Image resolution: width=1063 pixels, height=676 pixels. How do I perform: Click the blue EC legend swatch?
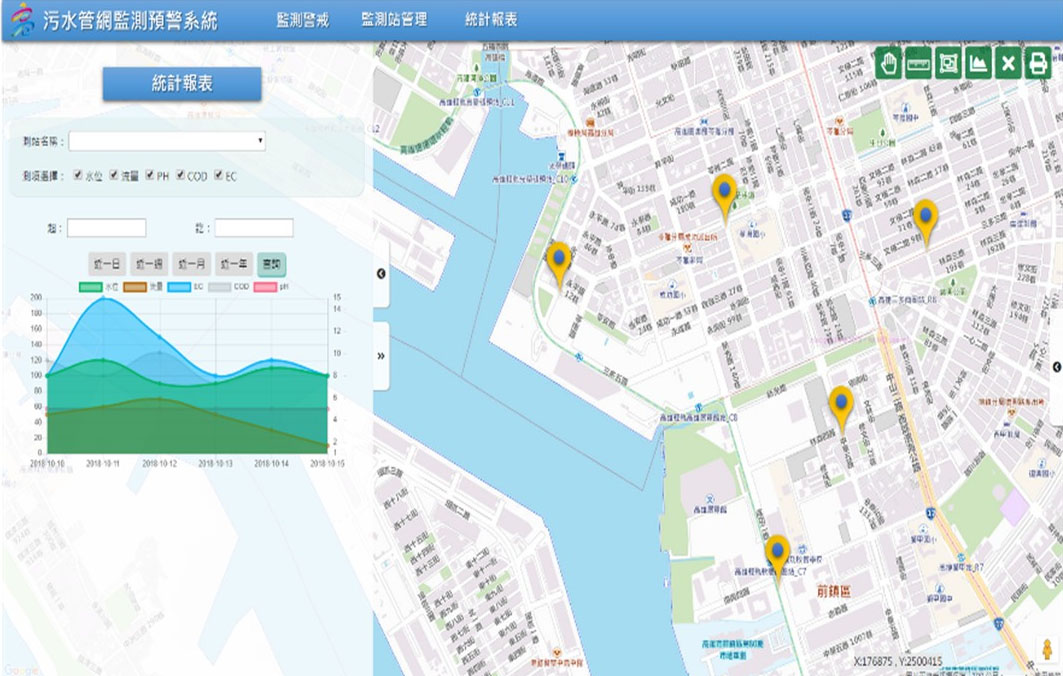pyautogui.click(x=179, y=287)
